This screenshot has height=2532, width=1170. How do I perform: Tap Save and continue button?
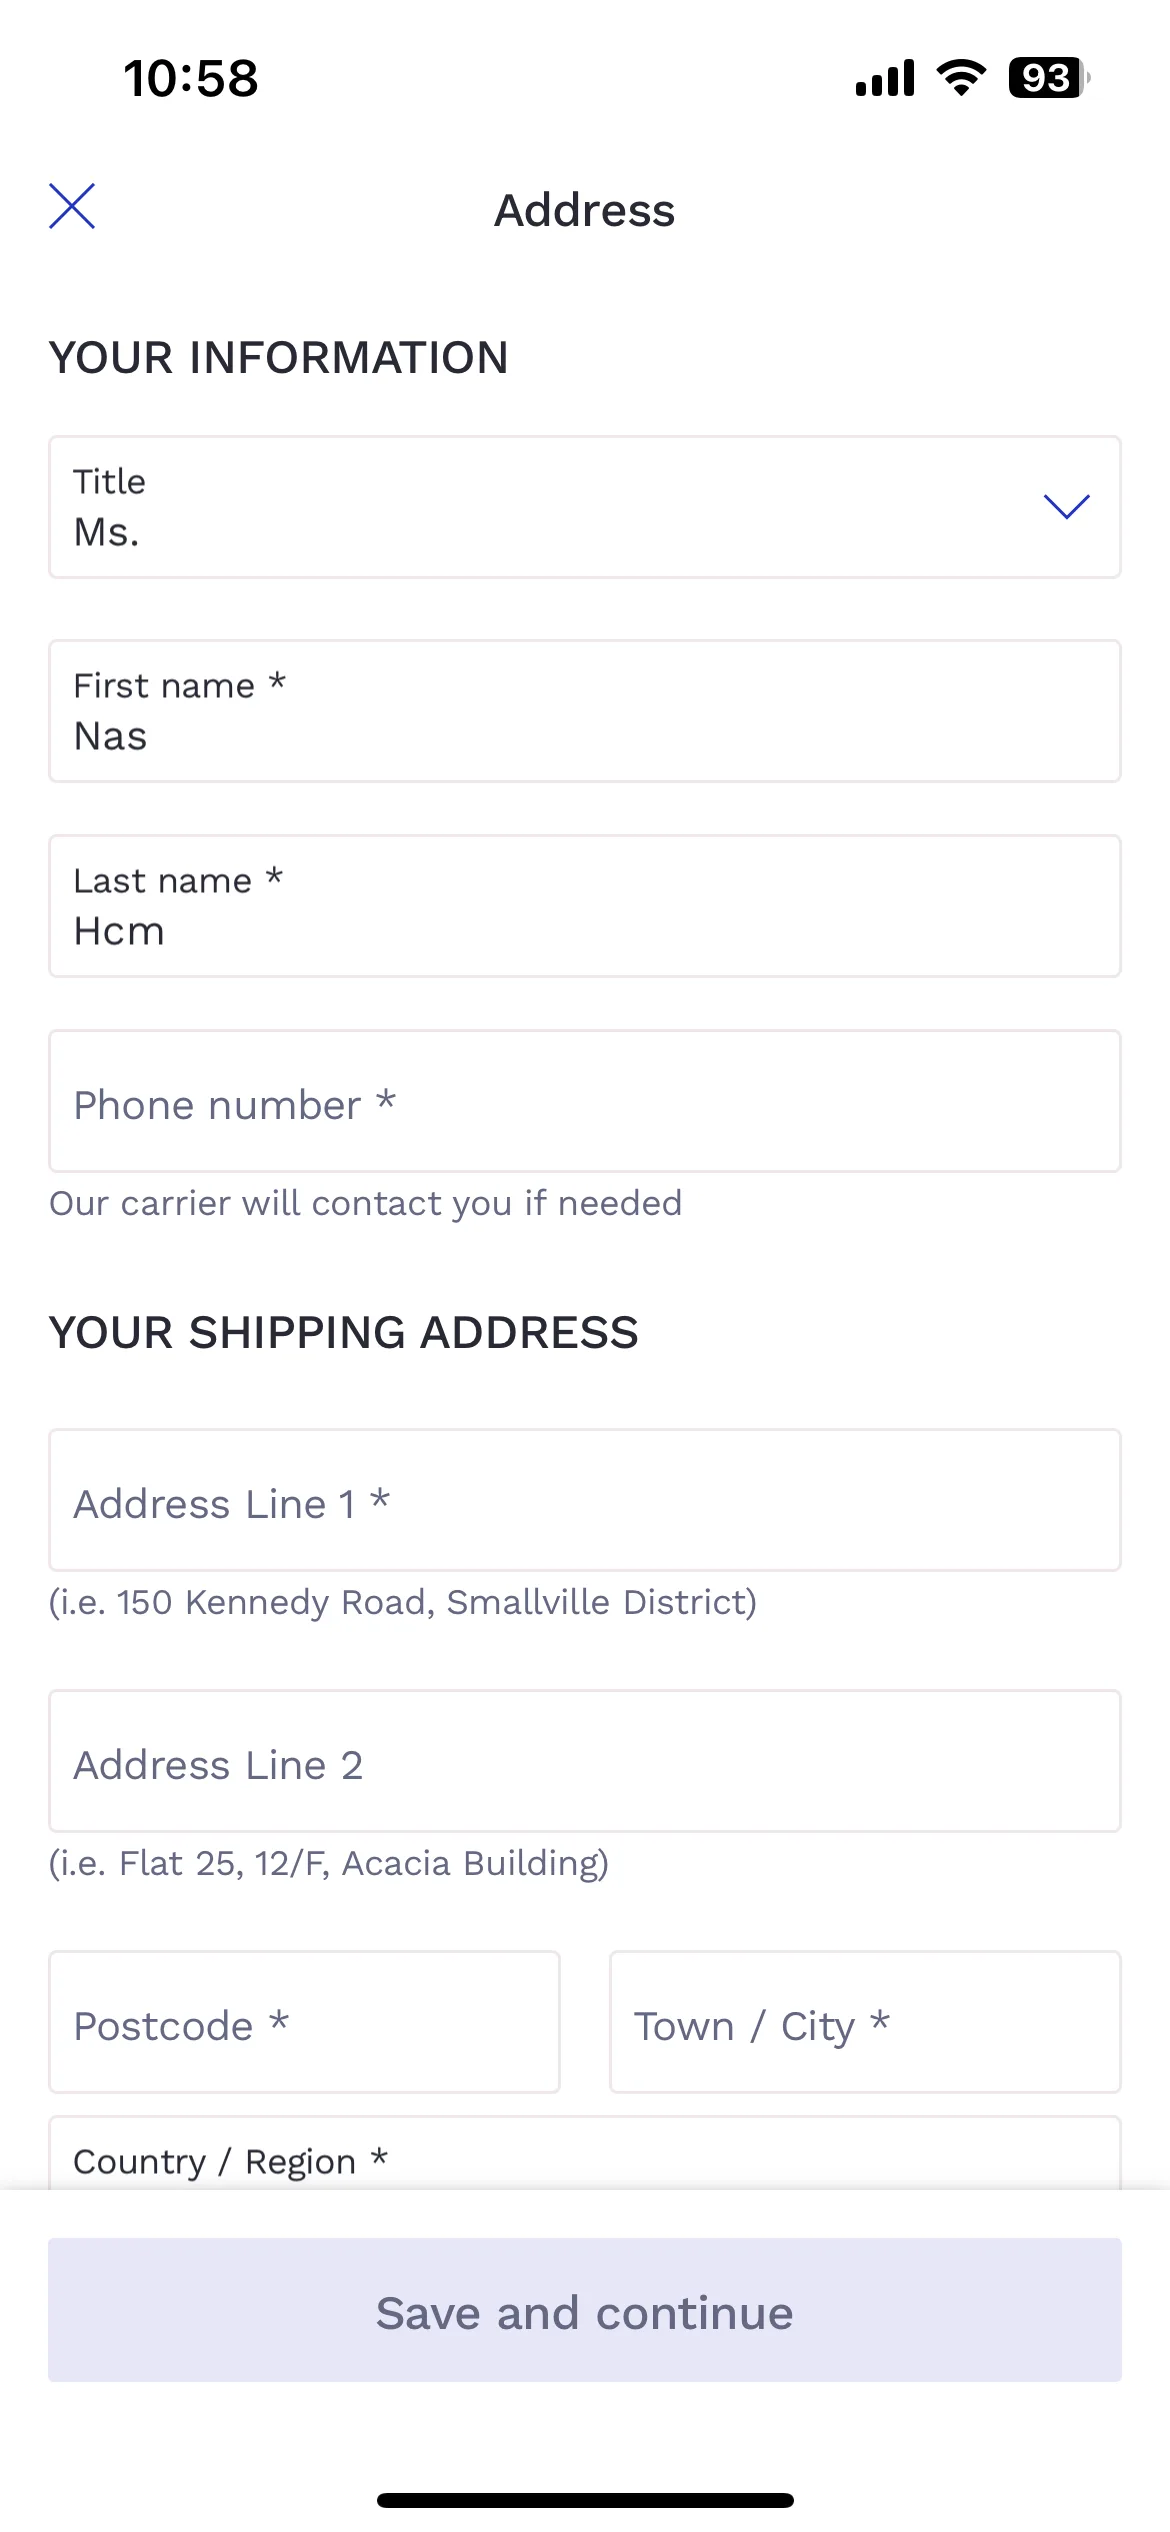(585, 2310)
